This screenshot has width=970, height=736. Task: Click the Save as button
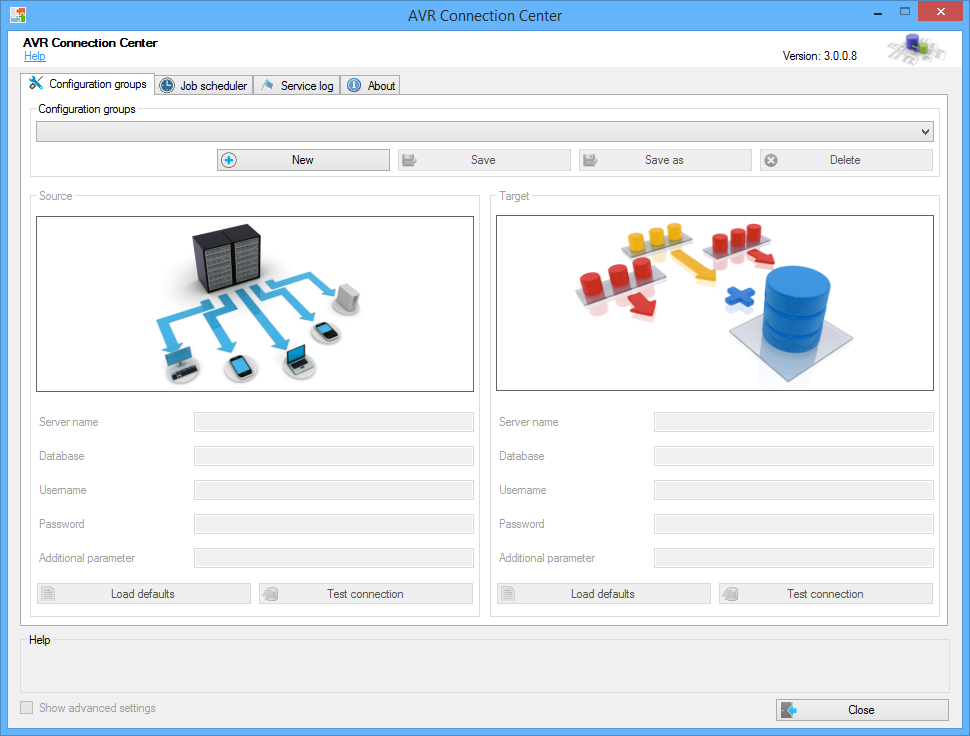click(665, 160)
